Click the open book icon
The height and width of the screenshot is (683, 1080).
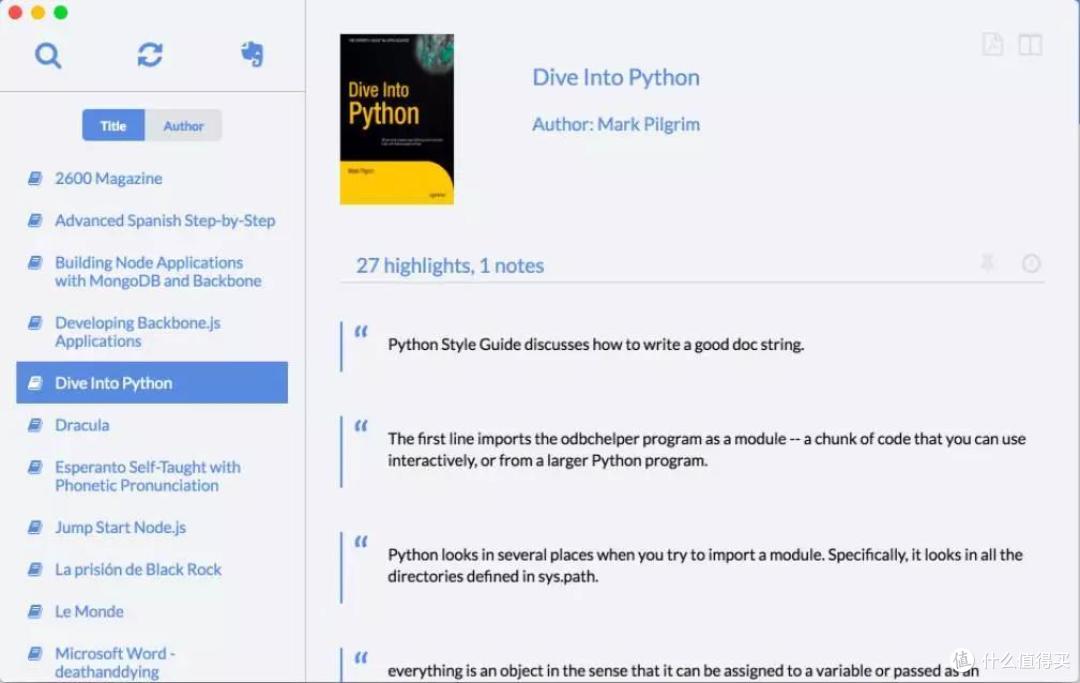pyautogui.click(x=1030, y=45)
